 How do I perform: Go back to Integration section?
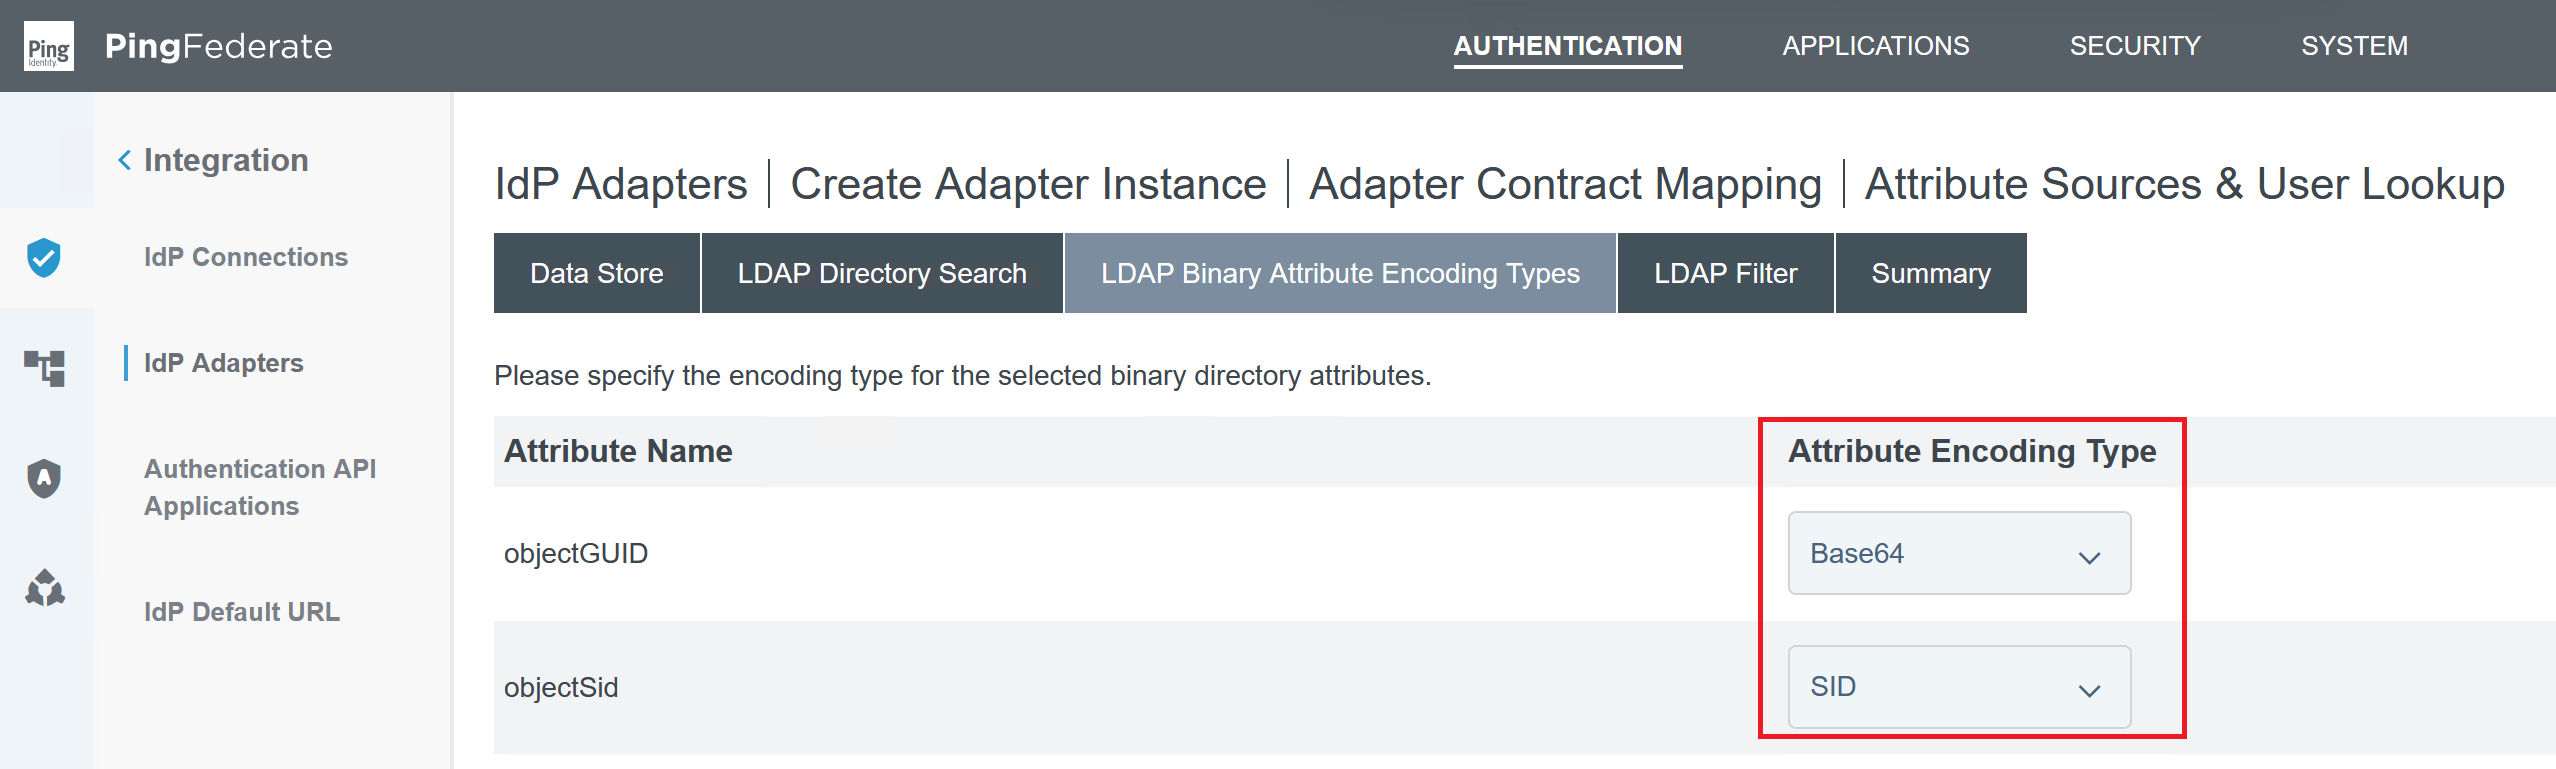pos(226,160)
